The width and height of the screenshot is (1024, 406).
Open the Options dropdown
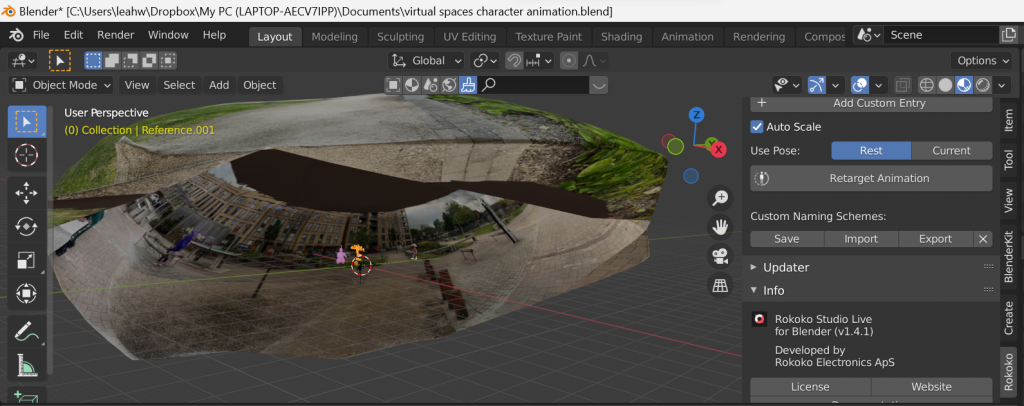coord(982,61)
